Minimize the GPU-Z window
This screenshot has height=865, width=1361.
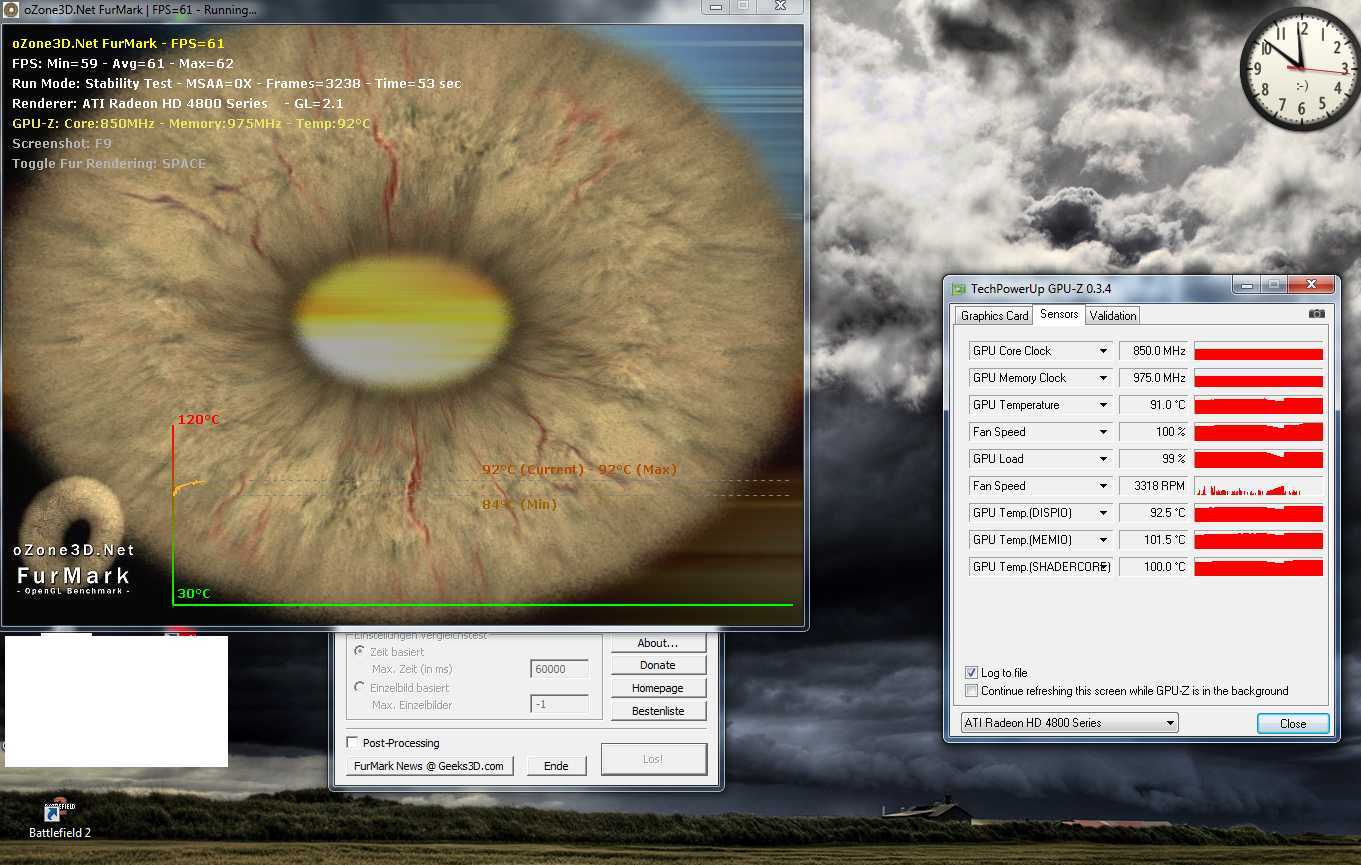(1246, 285)
